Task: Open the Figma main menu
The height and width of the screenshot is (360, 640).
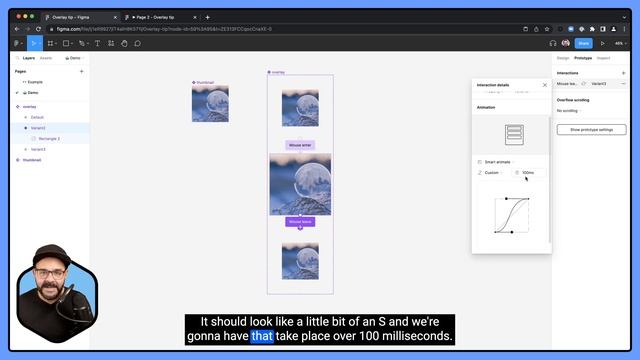Action: (x=18, y=43)
